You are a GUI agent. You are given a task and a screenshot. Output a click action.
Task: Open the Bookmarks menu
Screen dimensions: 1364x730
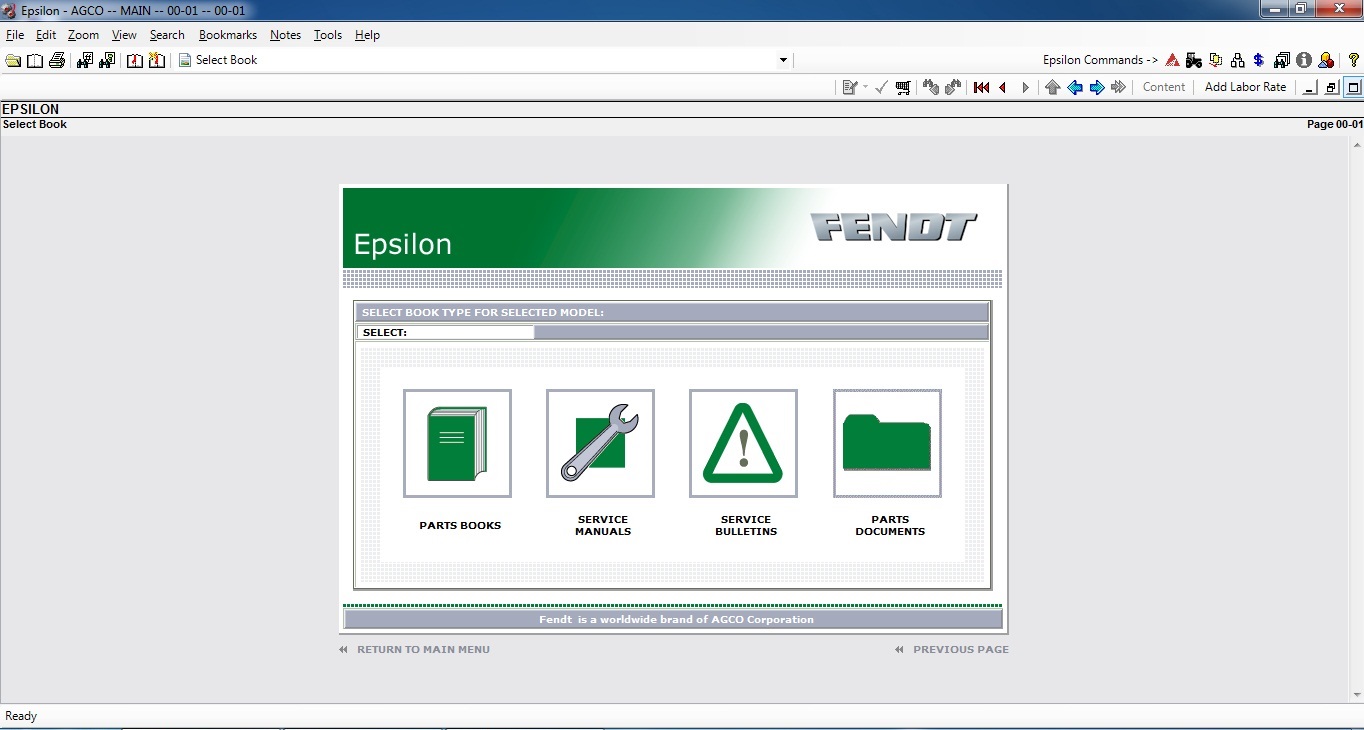(228, 35)
